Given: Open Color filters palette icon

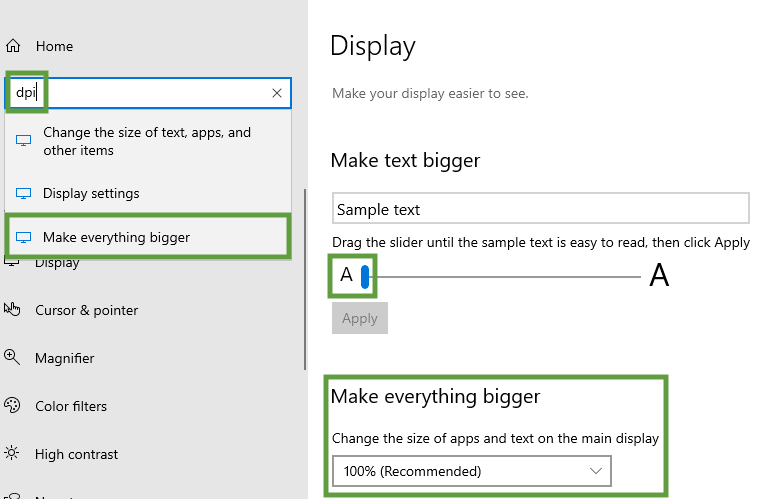Looking at the screenshot, I should pyautogui.click(x=12, y=406).
